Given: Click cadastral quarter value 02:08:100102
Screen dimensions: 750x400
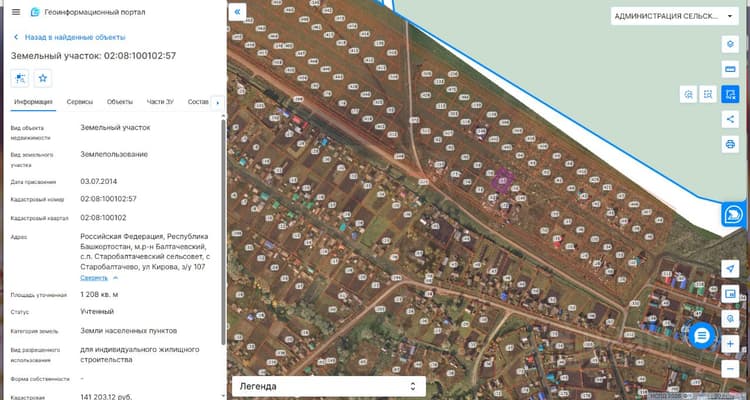Looking at the screenshot, I should [103, 218].
